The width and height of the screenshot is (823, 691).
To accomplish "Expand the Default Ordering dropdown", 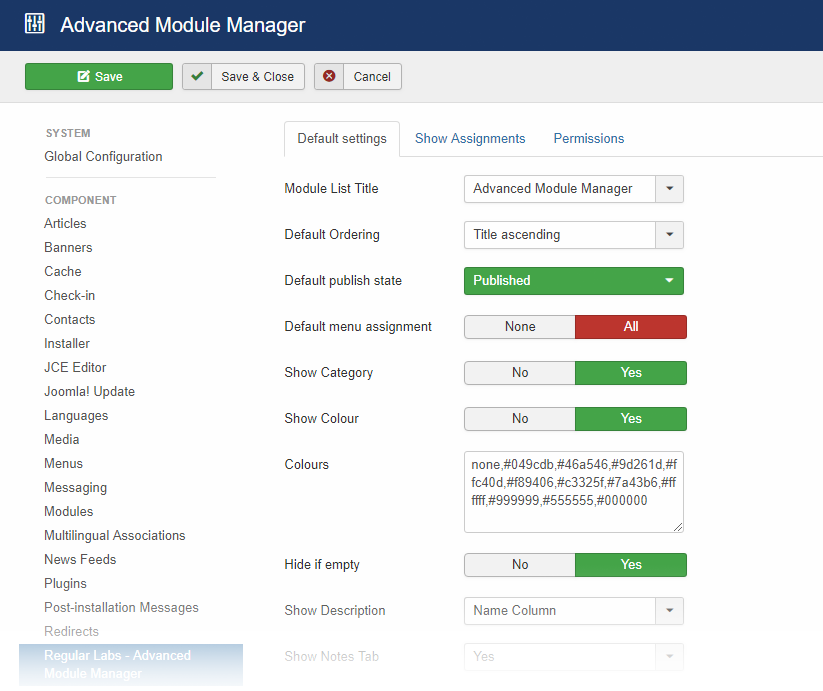I will click(669, 235).
